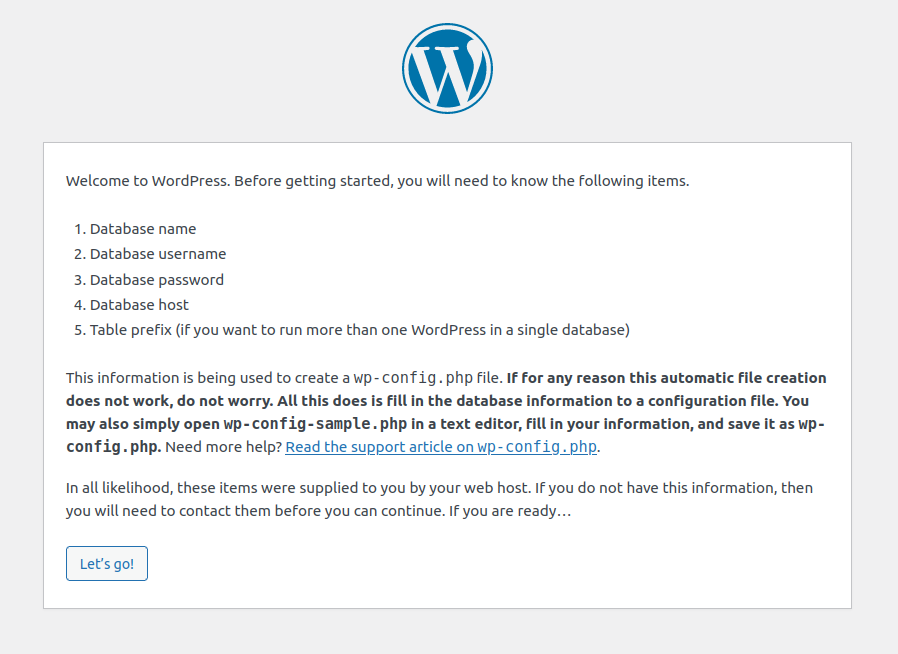This screenshot has height=654, width=898.
Task: Click the "Need more help?" text
Action: coord(223,447)
